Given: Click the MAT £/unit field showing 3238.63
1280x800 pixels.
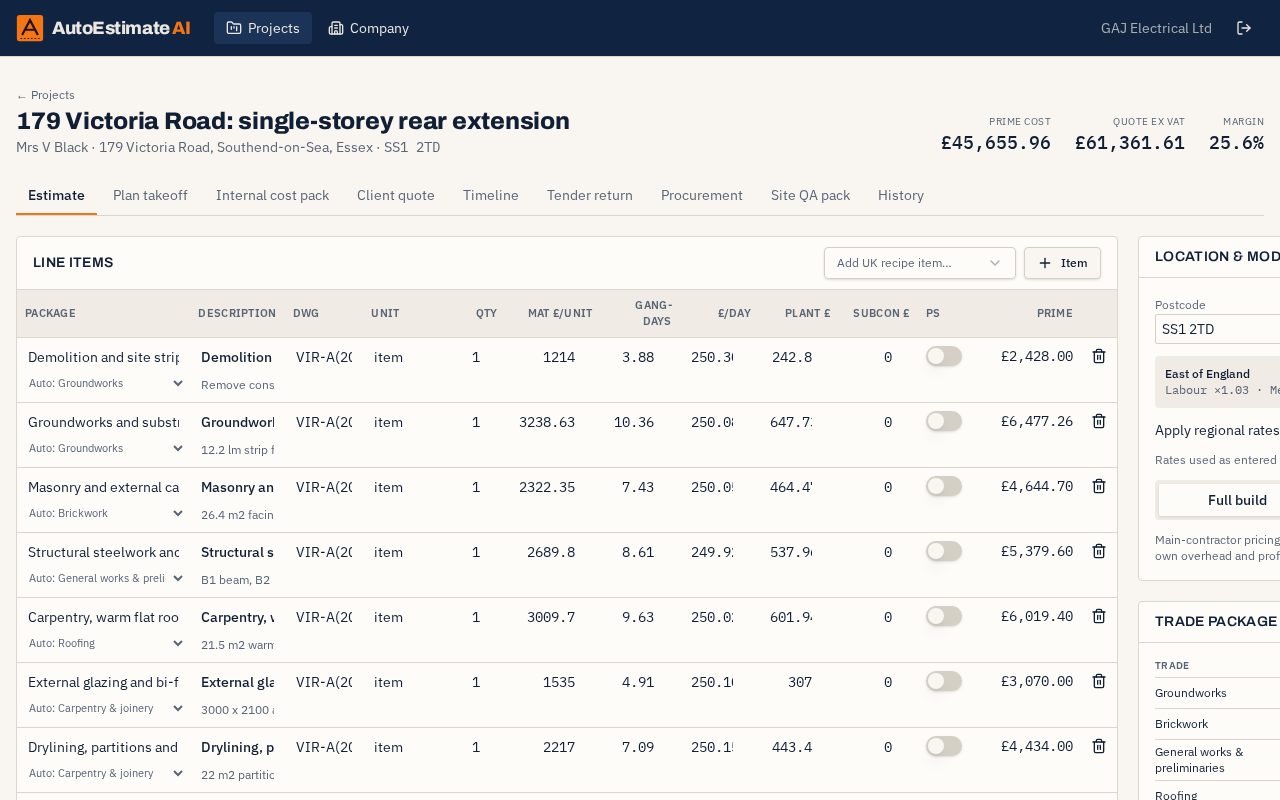Looking at the screenshot, I should (548, 422).
